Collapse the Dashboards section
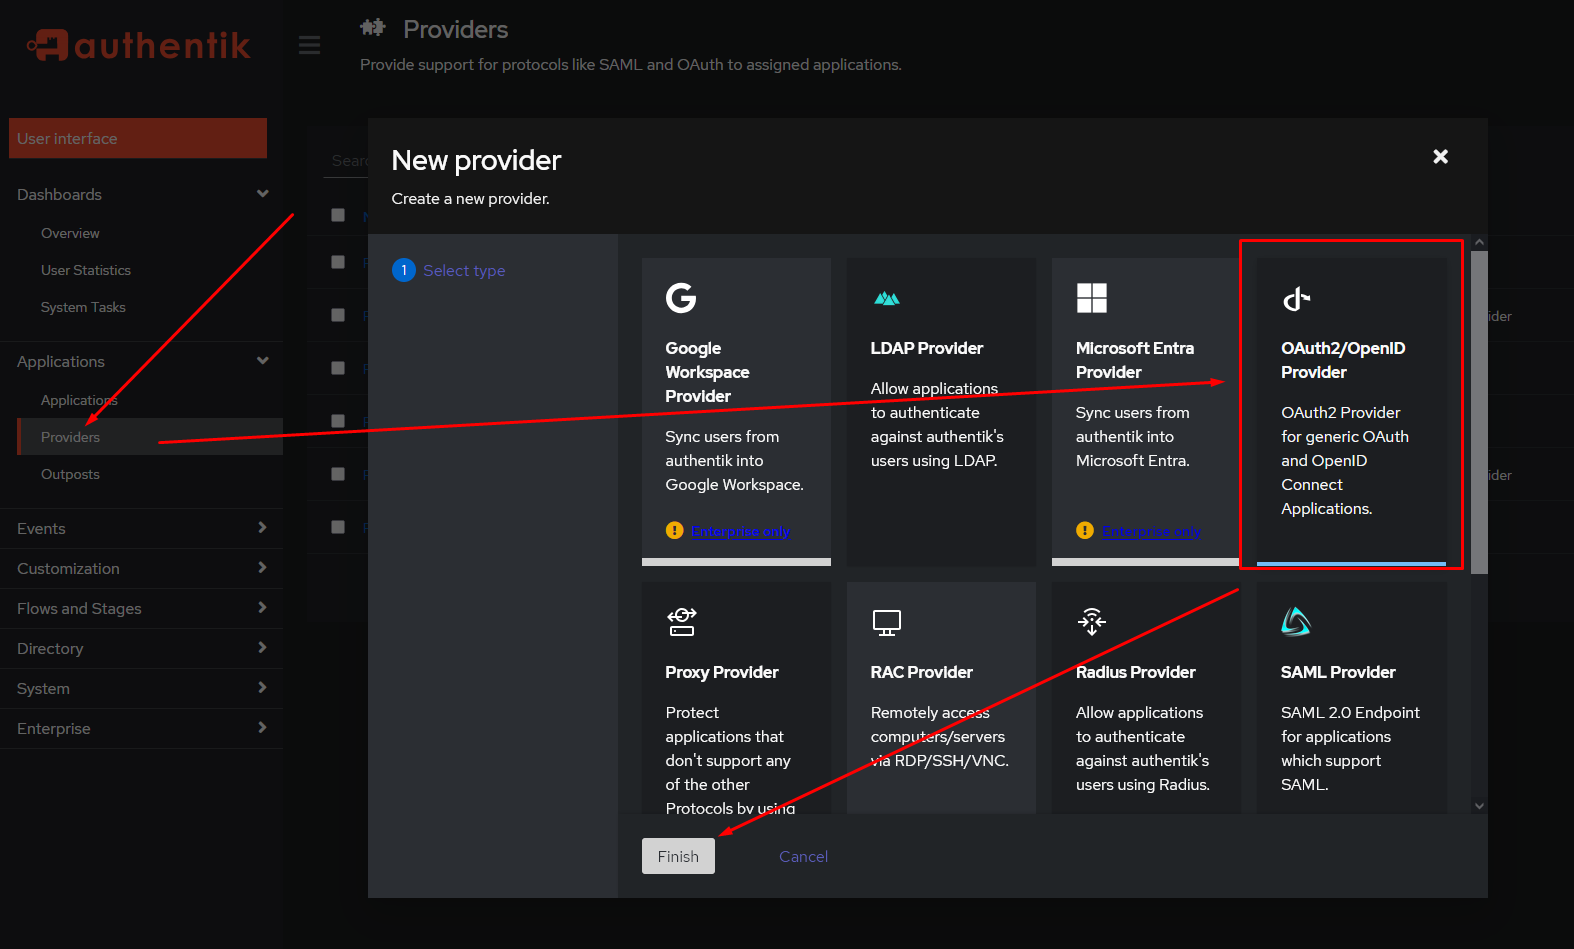Screen dimensions: 1574x949 [x=142, y=194]
